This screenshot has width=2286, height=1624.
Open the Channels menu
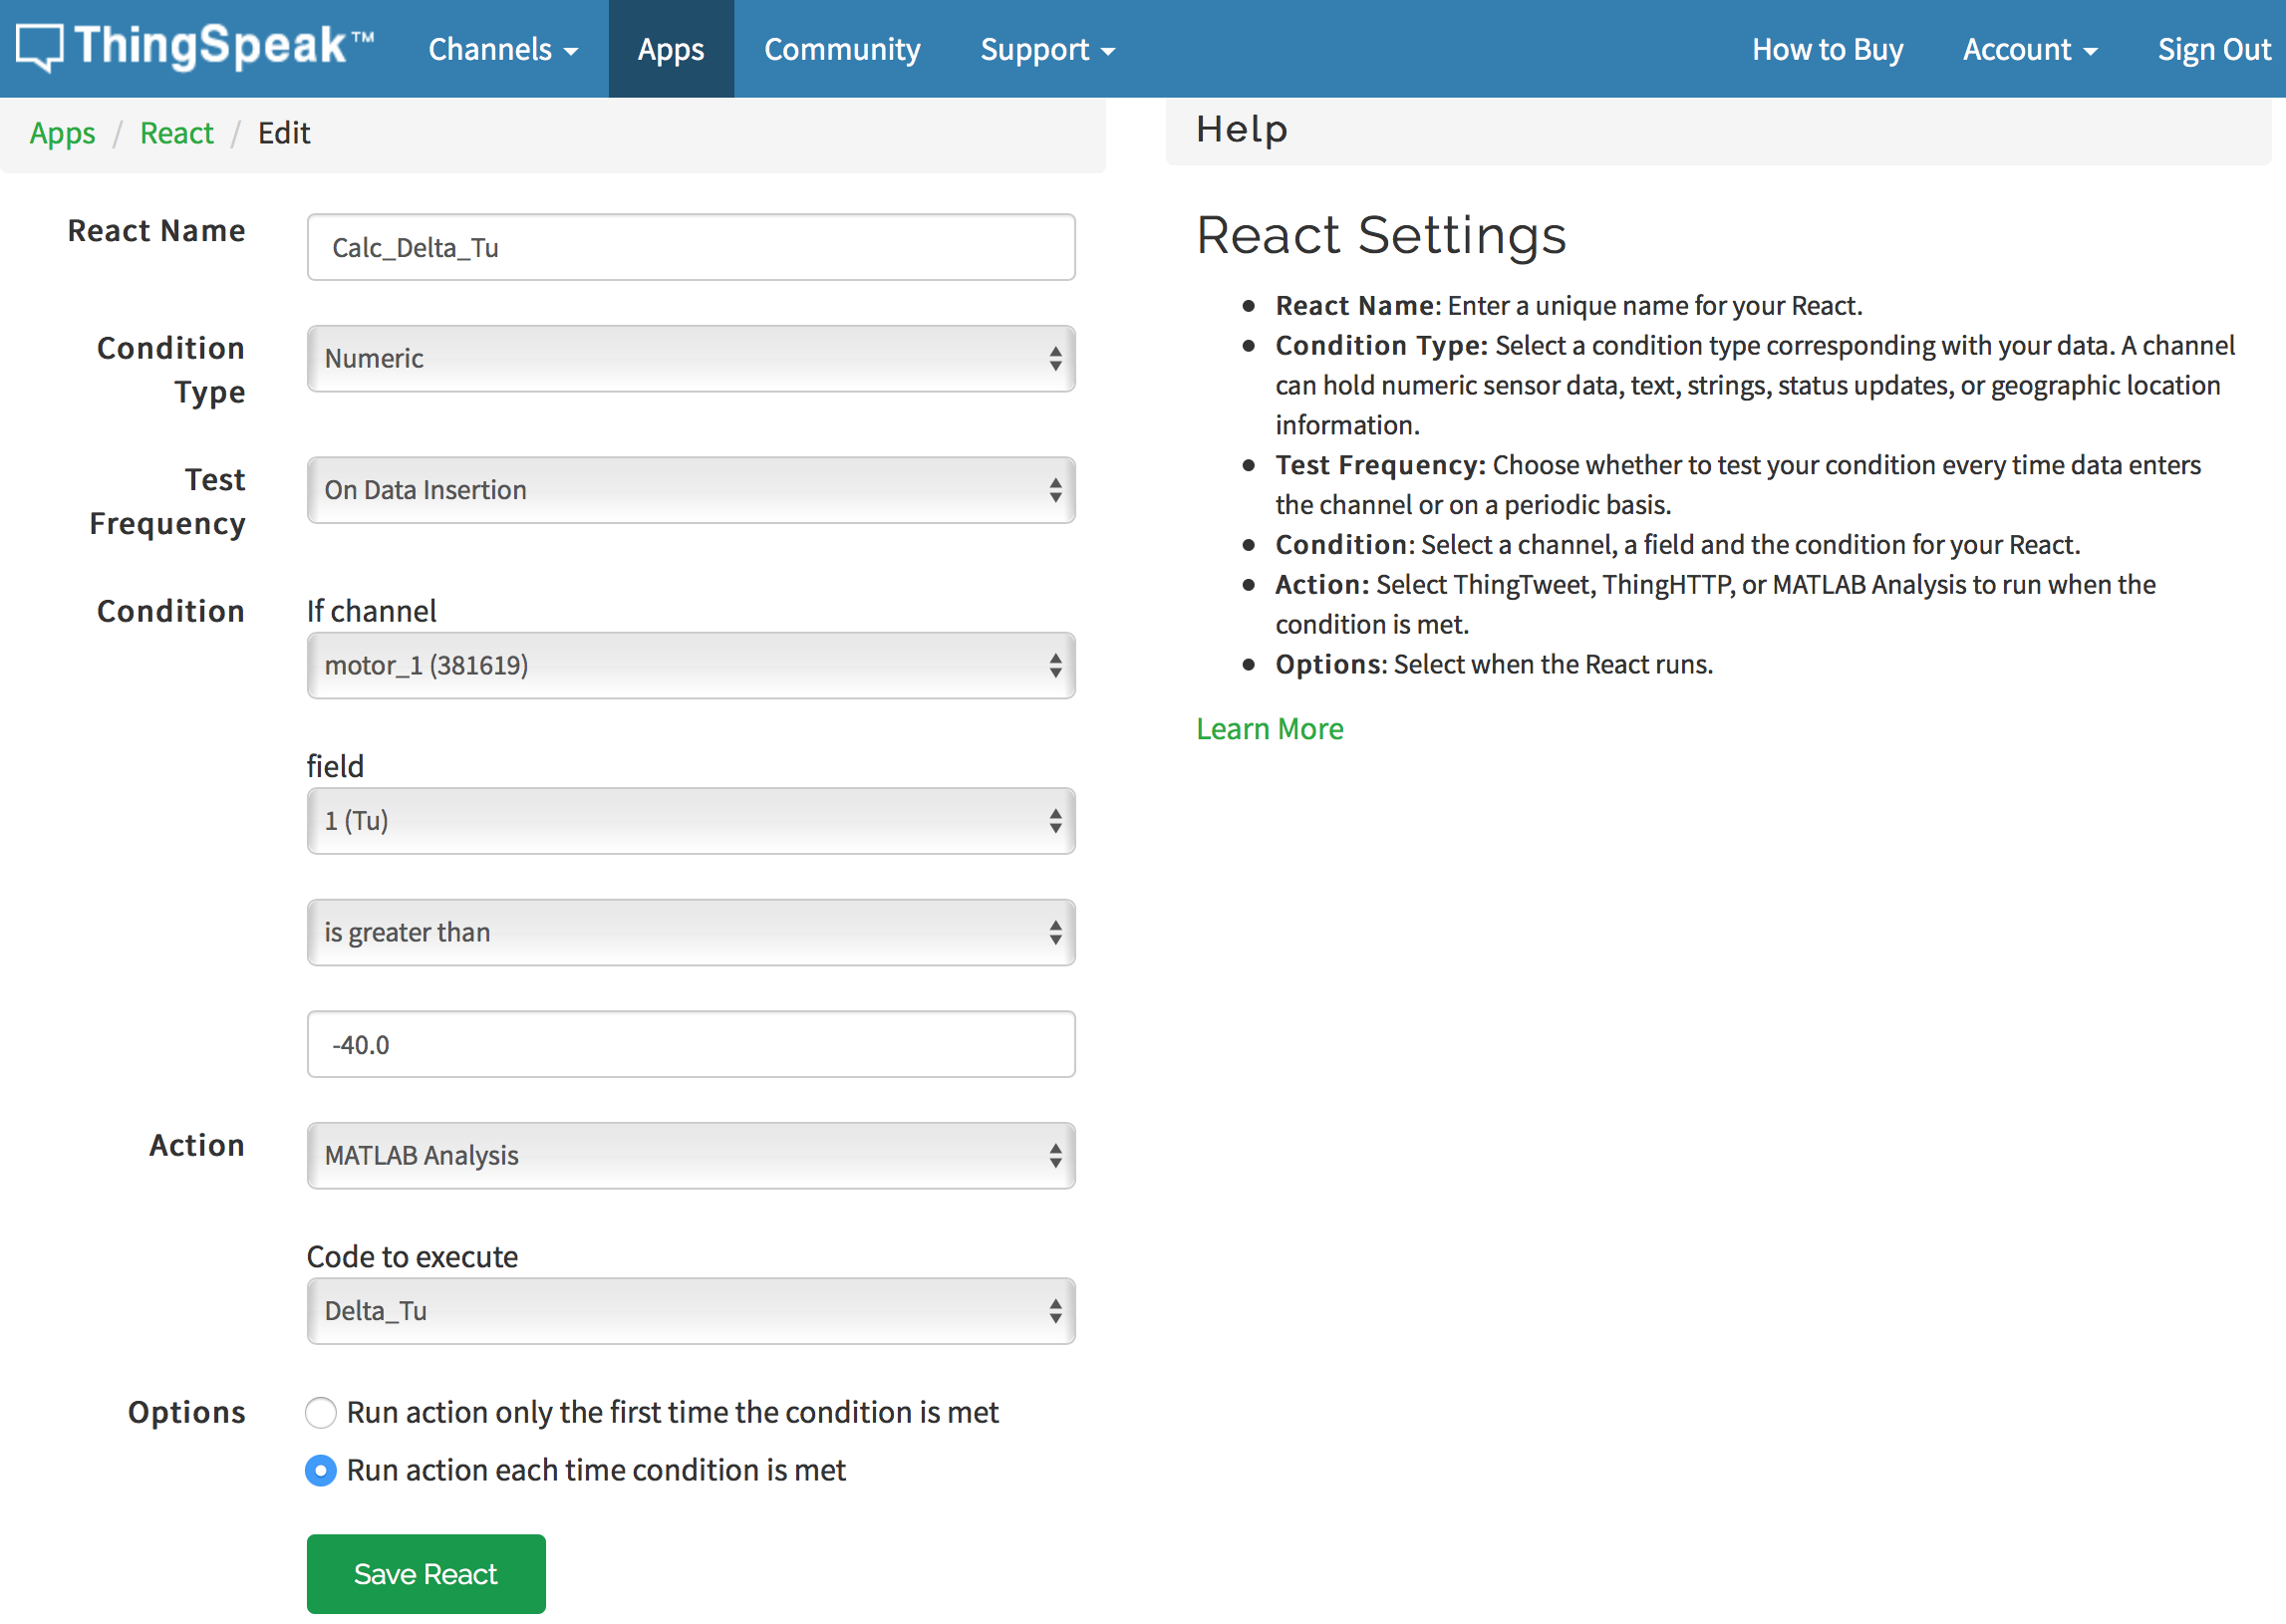tap(502, 49)
